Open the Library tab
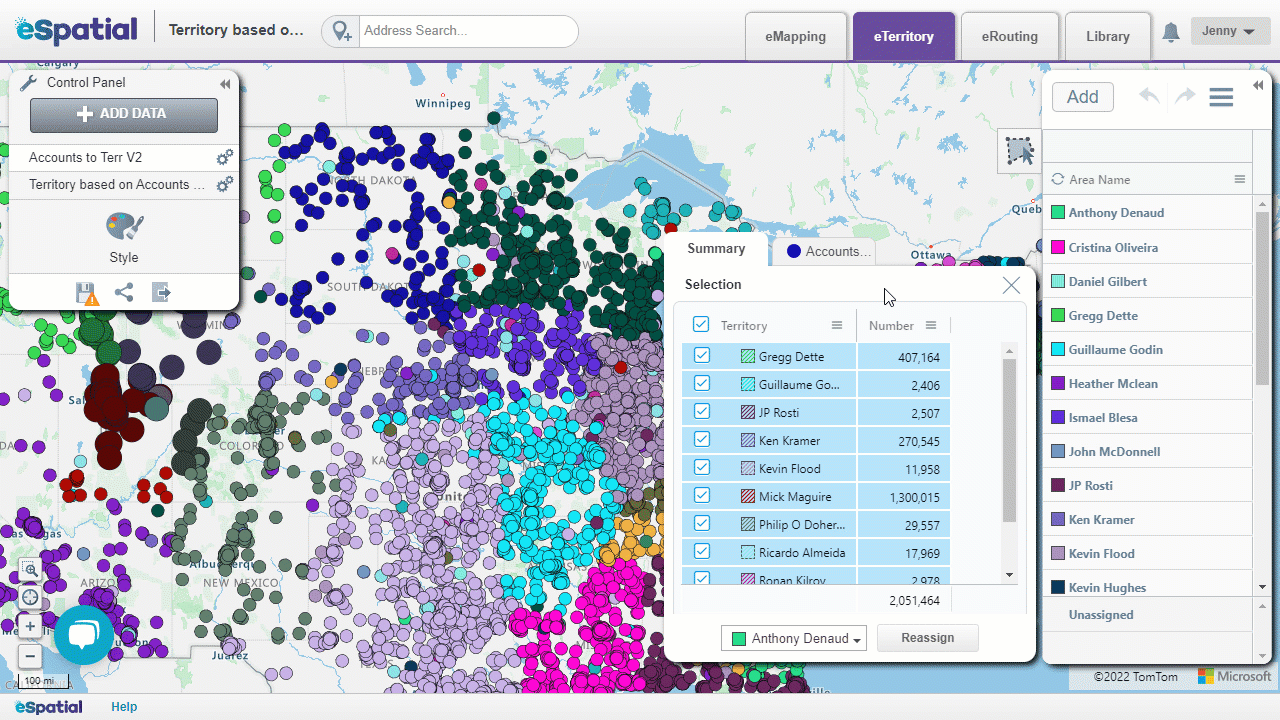1280x720 pixels. click(x=1108, y=37)
